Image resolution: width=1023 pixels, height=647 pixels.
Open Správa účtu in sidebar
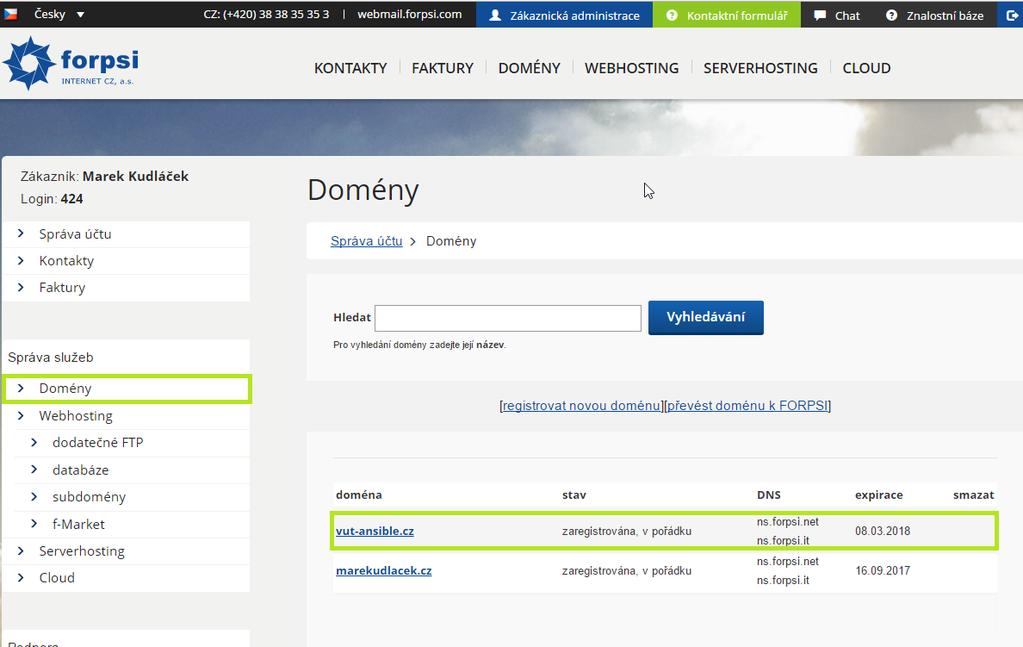coord(75,234)
